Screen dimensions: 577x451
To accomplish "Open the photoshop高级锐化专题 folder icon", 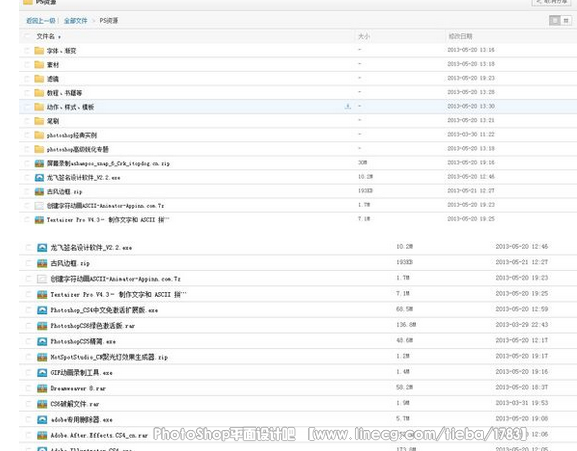I will coord(39,149).
